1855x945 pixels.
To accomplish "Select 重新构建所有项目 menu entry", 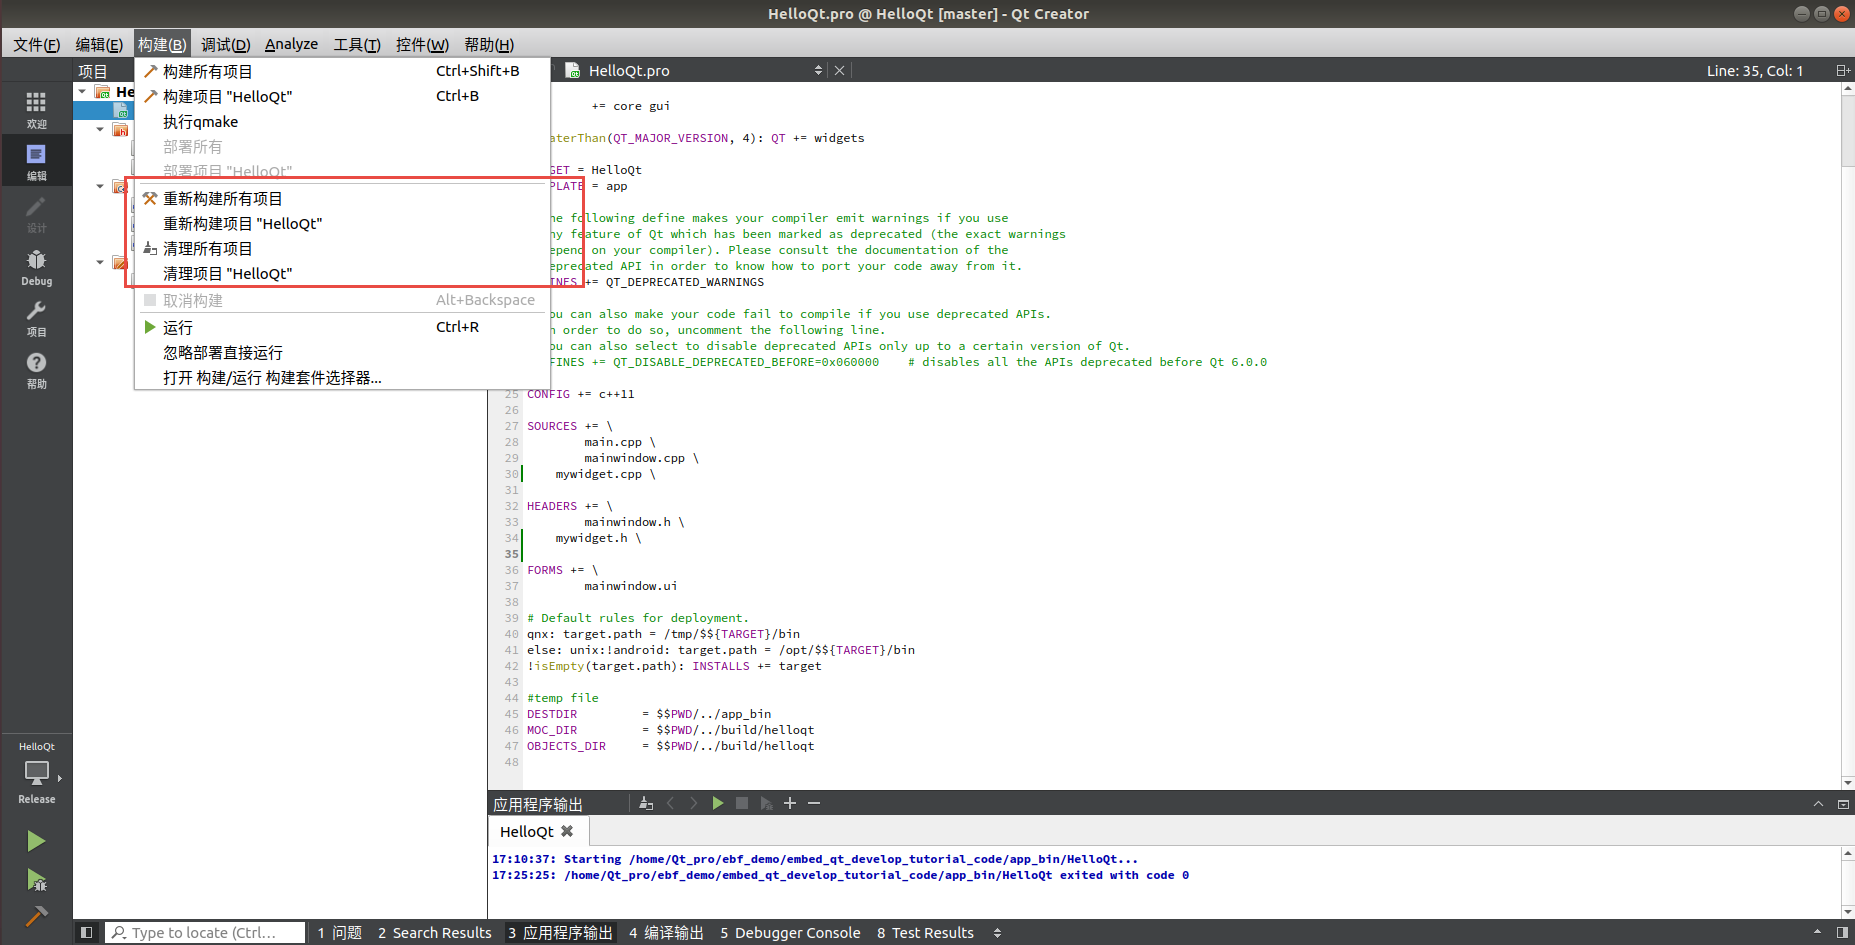I will tap(342, 198).
